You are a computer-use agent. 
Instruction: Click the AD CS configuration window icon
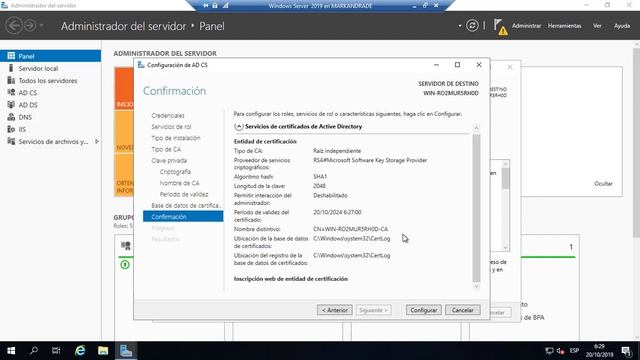pyautogui.click(x=141, y=65)
